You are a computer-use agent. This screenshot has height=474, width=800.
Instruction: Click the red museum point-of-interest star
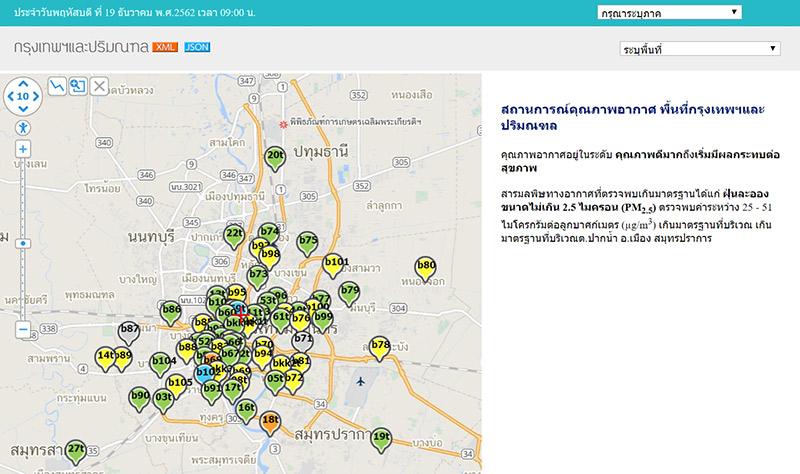click(x=283, y=124)
